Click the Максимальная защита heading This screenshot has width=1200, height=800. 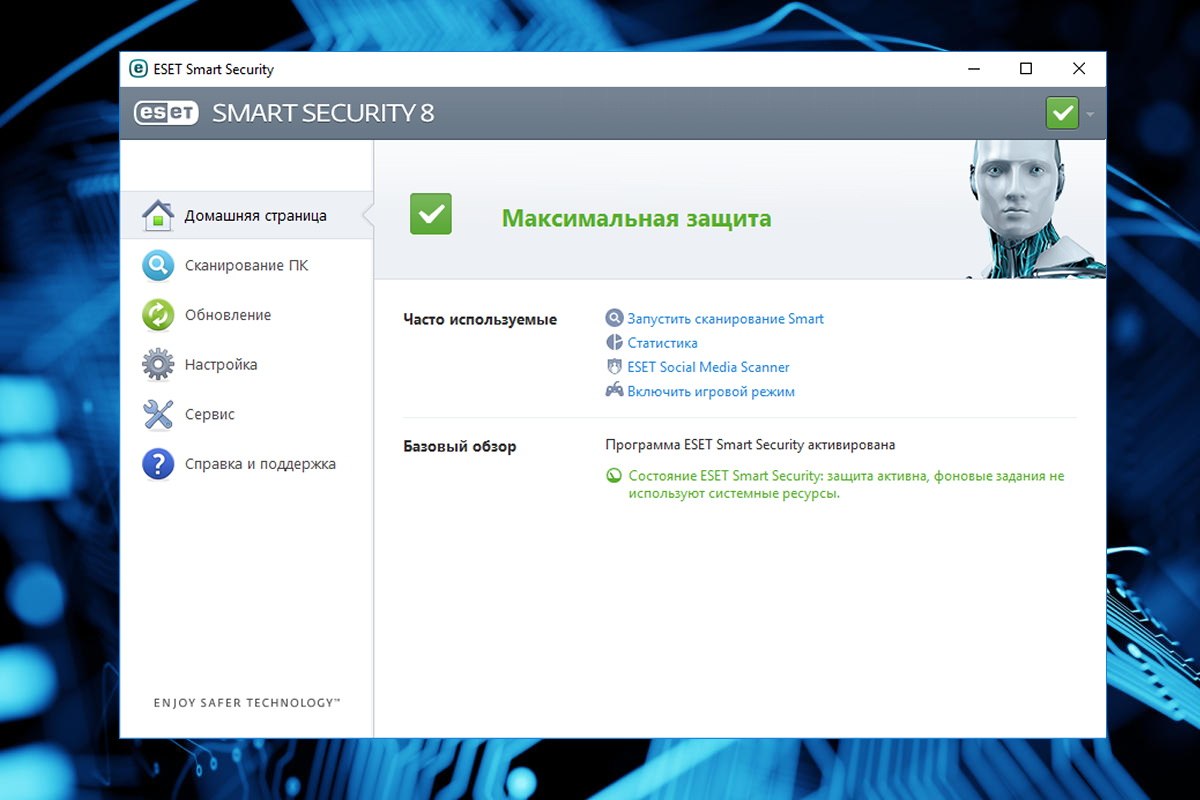(637, 218)
